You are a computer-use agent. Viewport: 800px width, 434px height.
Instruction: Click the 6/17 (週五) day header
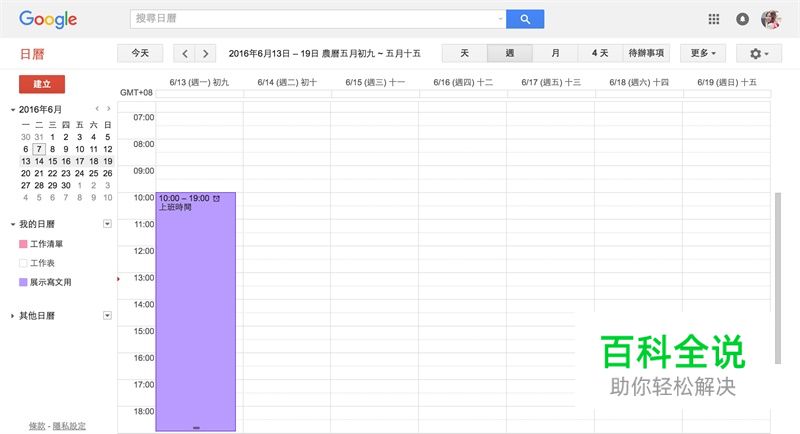[551, 82]
